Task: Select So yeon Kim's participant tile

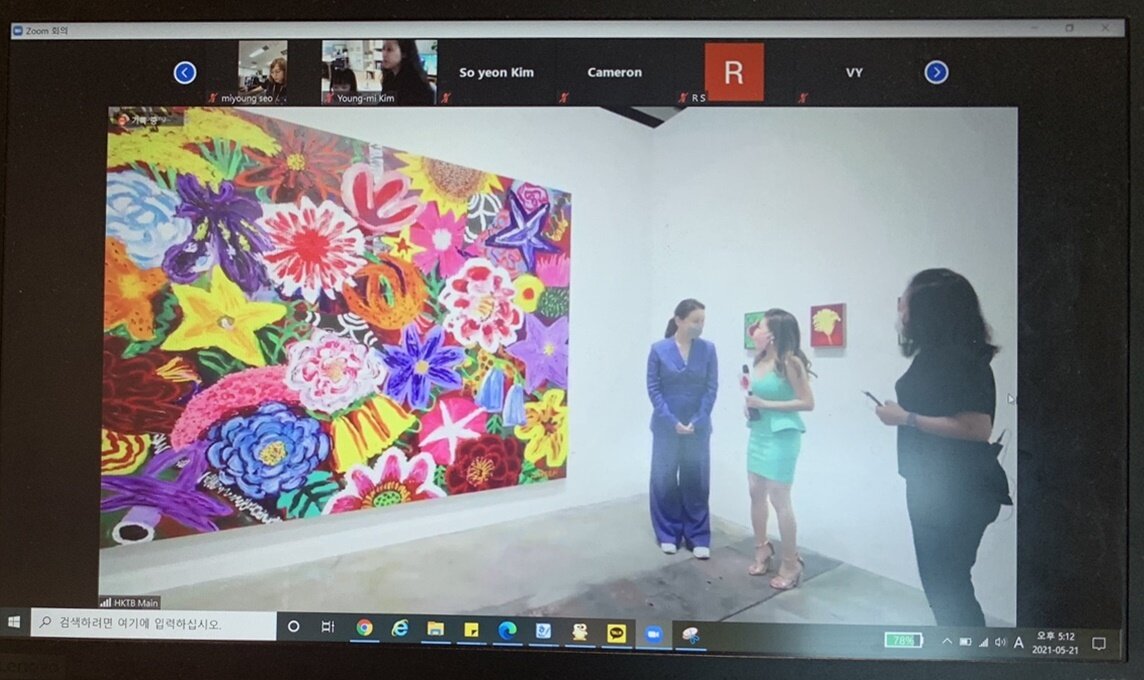Action: [x=496, y=72]
